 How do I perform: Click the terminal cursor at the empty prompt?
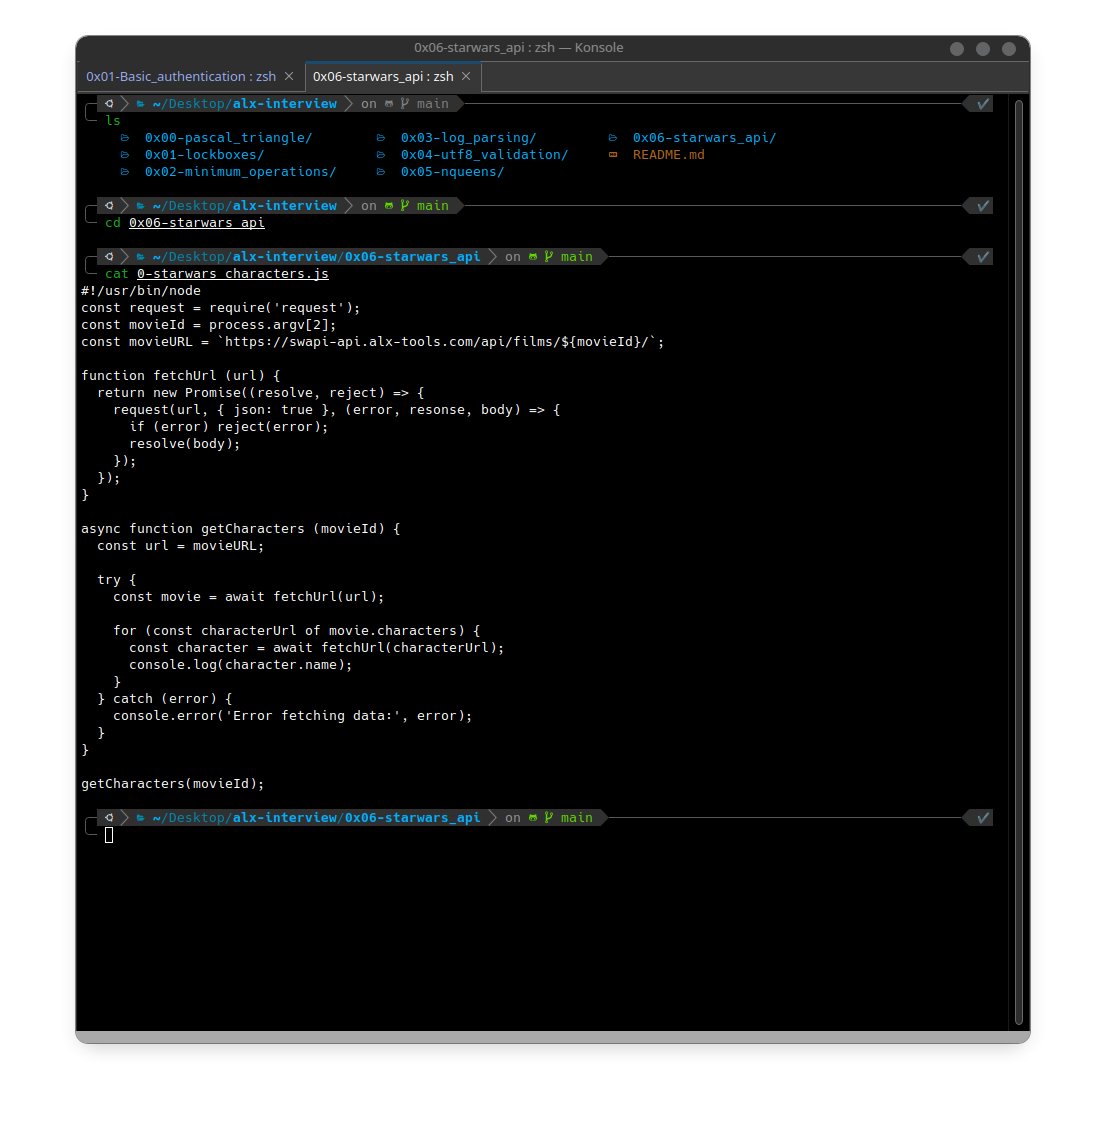tap(109, 835)
